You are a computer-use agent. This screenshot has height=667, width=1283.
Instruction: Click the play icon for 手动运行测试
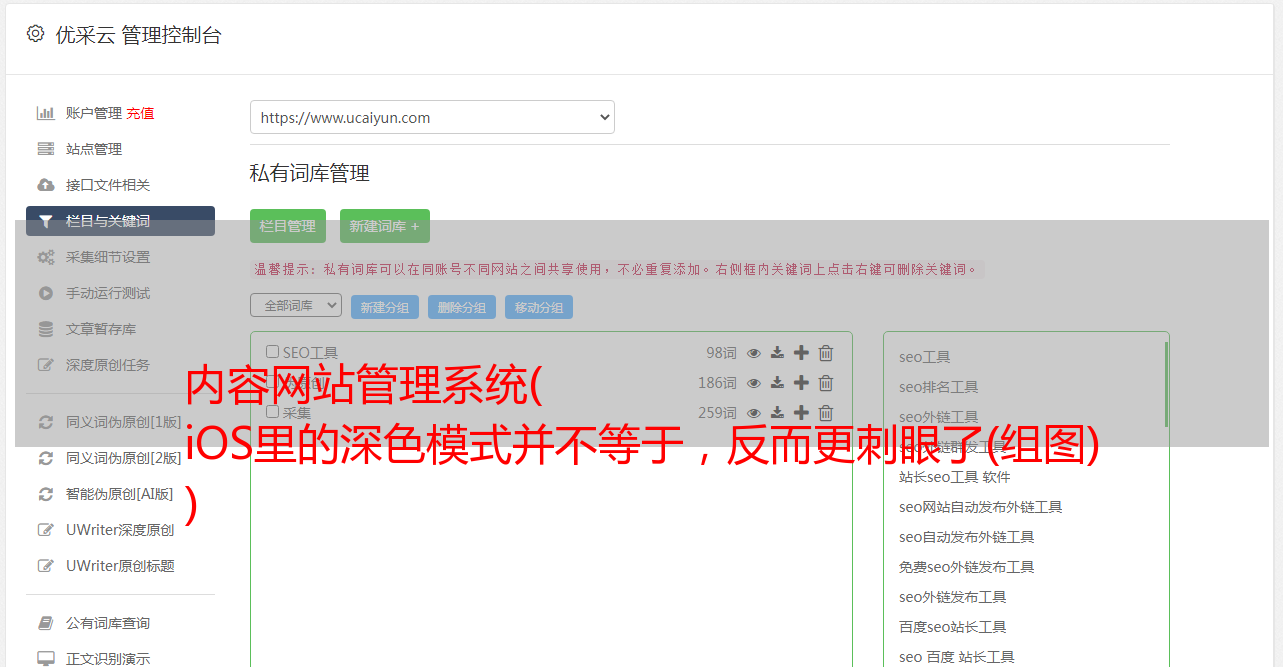click(x=45, y=293)
